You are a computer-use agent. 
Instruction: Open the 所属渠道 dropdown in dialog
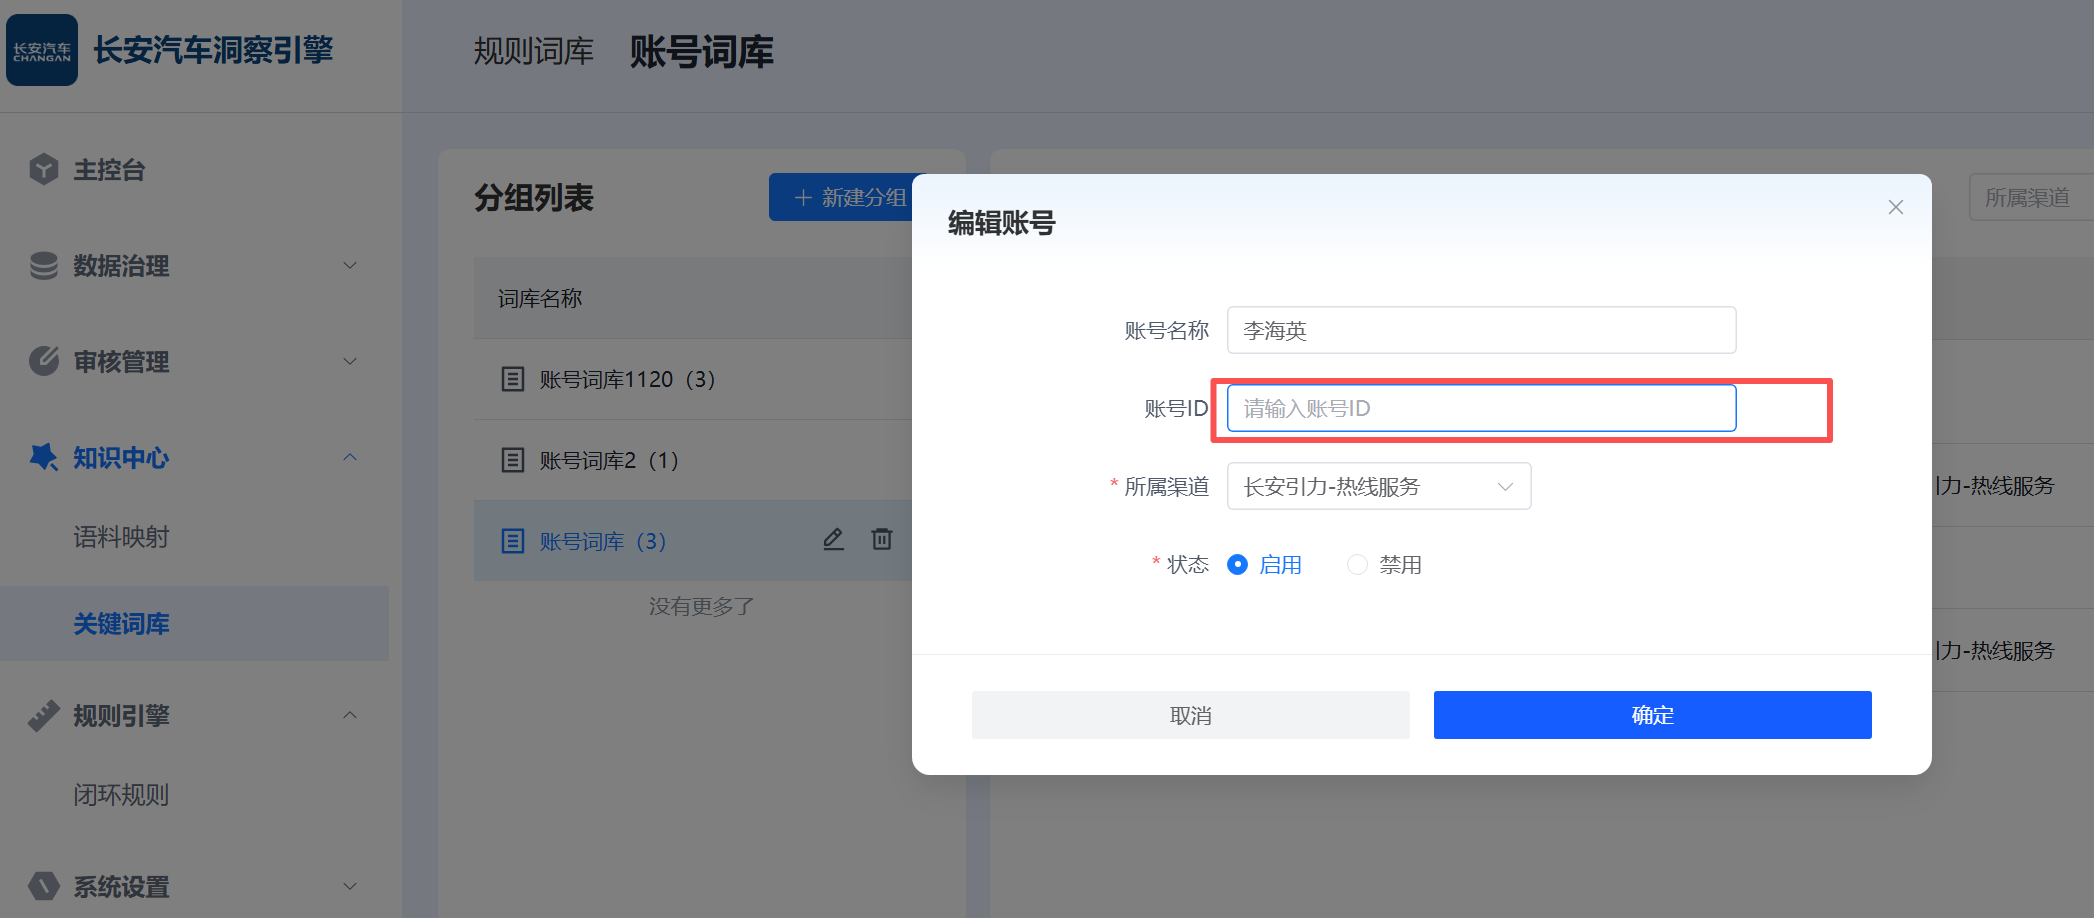coord(1378,487)
